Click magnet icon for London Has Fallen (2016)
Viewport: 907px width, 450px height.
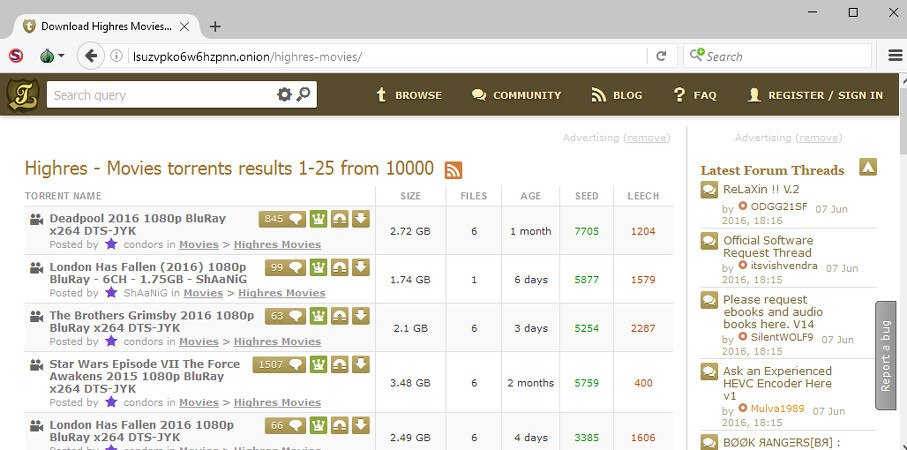[x=340, y=267]
